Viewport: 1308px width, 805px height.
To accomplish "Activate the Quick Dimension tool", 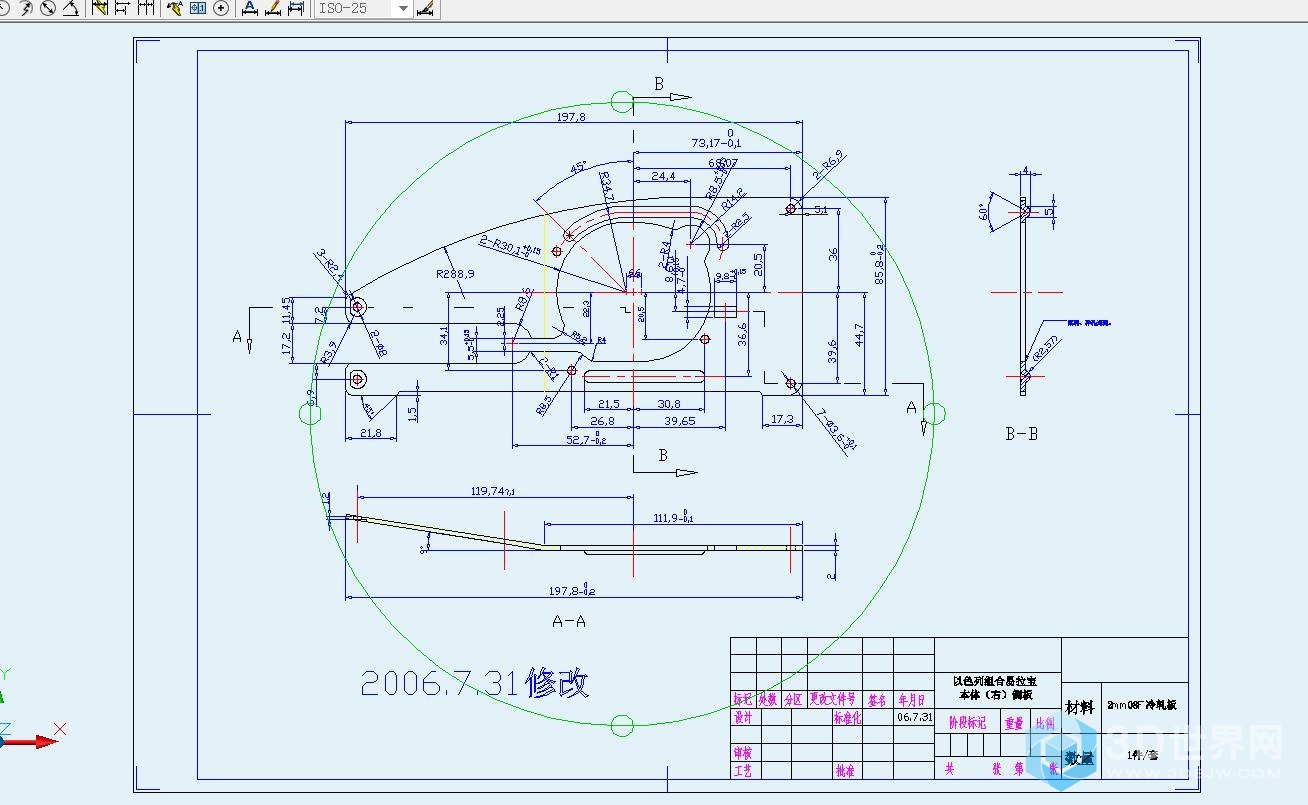I will pyautogui.click(x=100, y=8).
